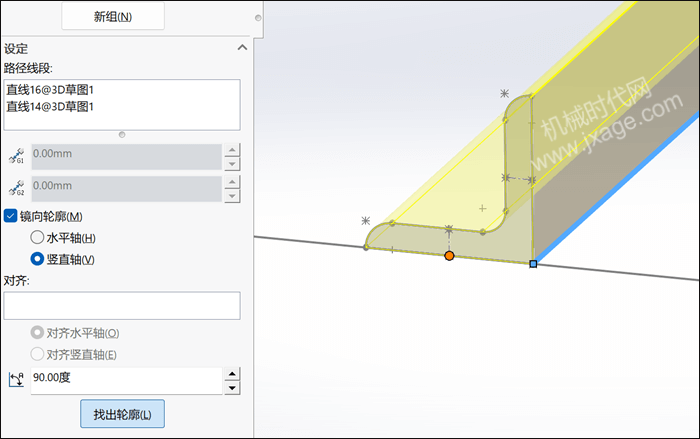
Task: Select 直线16@3D草图1 in path segments list
Action: click(50, 90)
